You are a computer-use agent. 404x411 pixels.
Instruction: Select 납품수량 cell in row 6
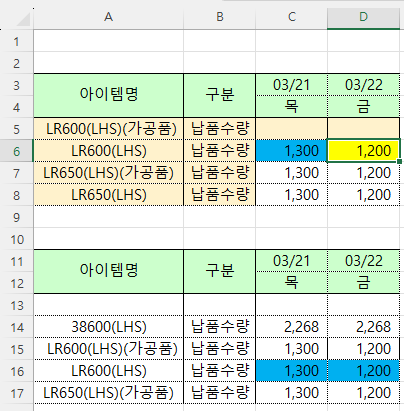220,151
